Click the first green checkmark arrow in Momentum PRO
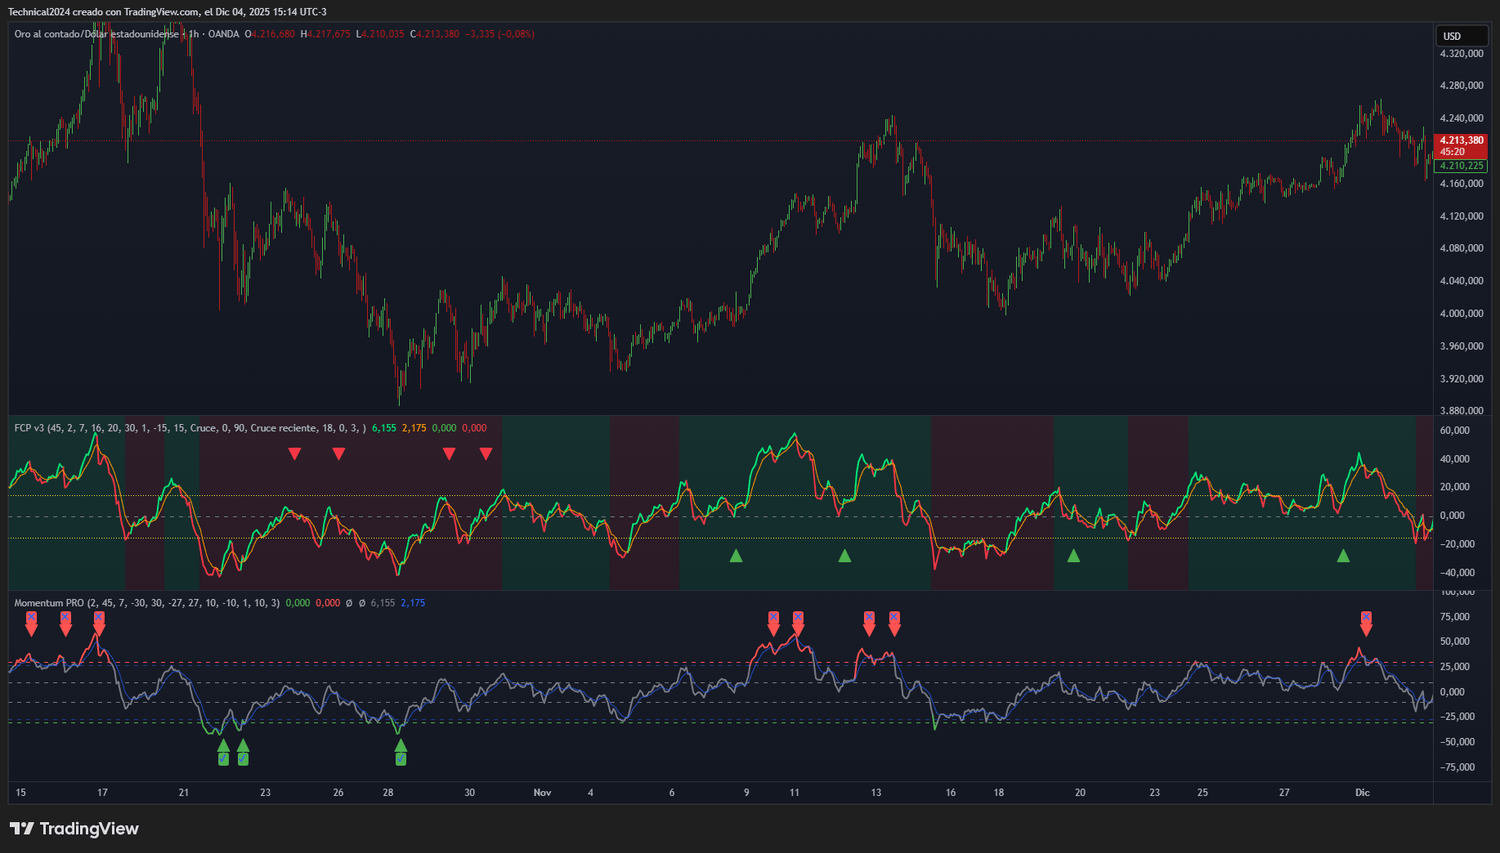This screenshot has width=1500, height=853. [223, 752]
